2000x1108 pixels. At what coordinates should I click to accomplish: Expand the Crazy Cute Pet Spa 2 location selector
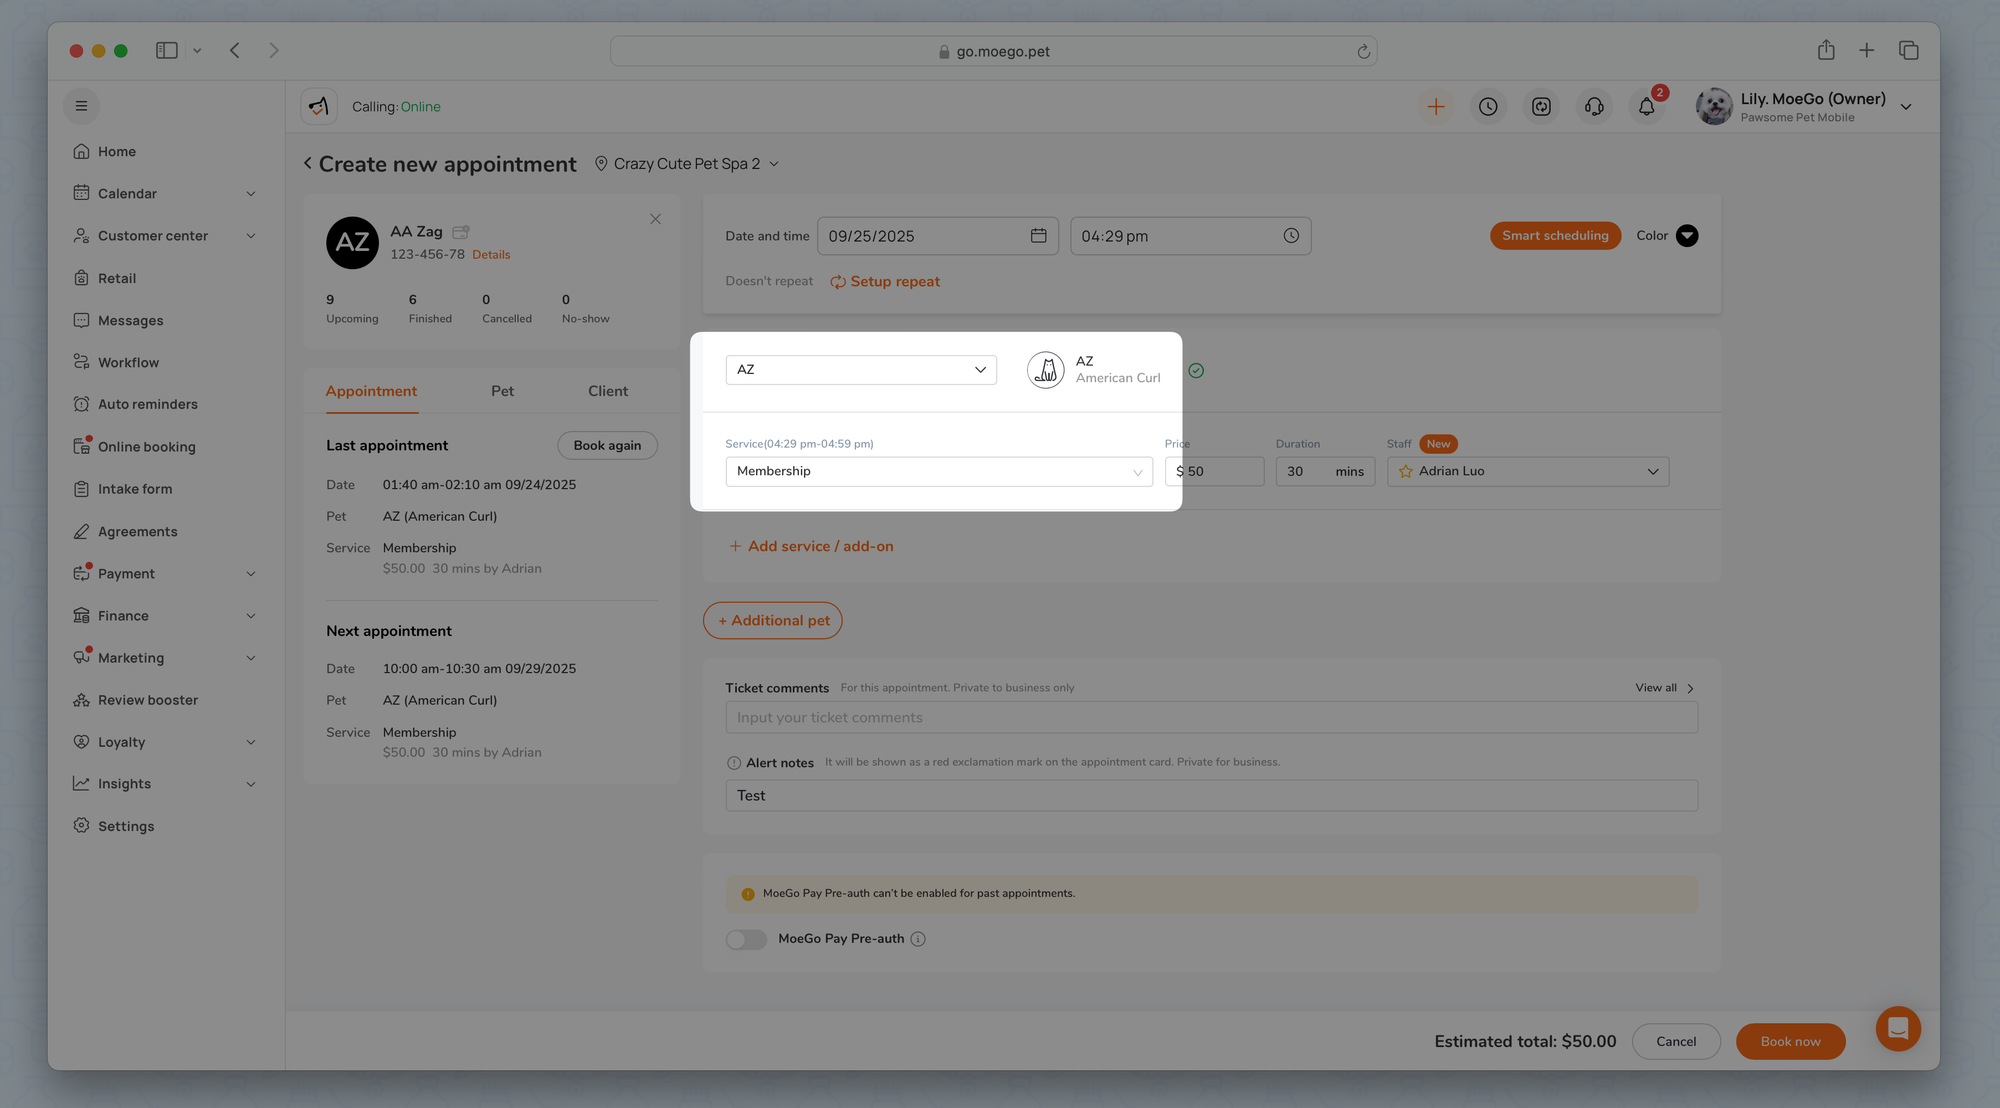click(x=687, y=164)
